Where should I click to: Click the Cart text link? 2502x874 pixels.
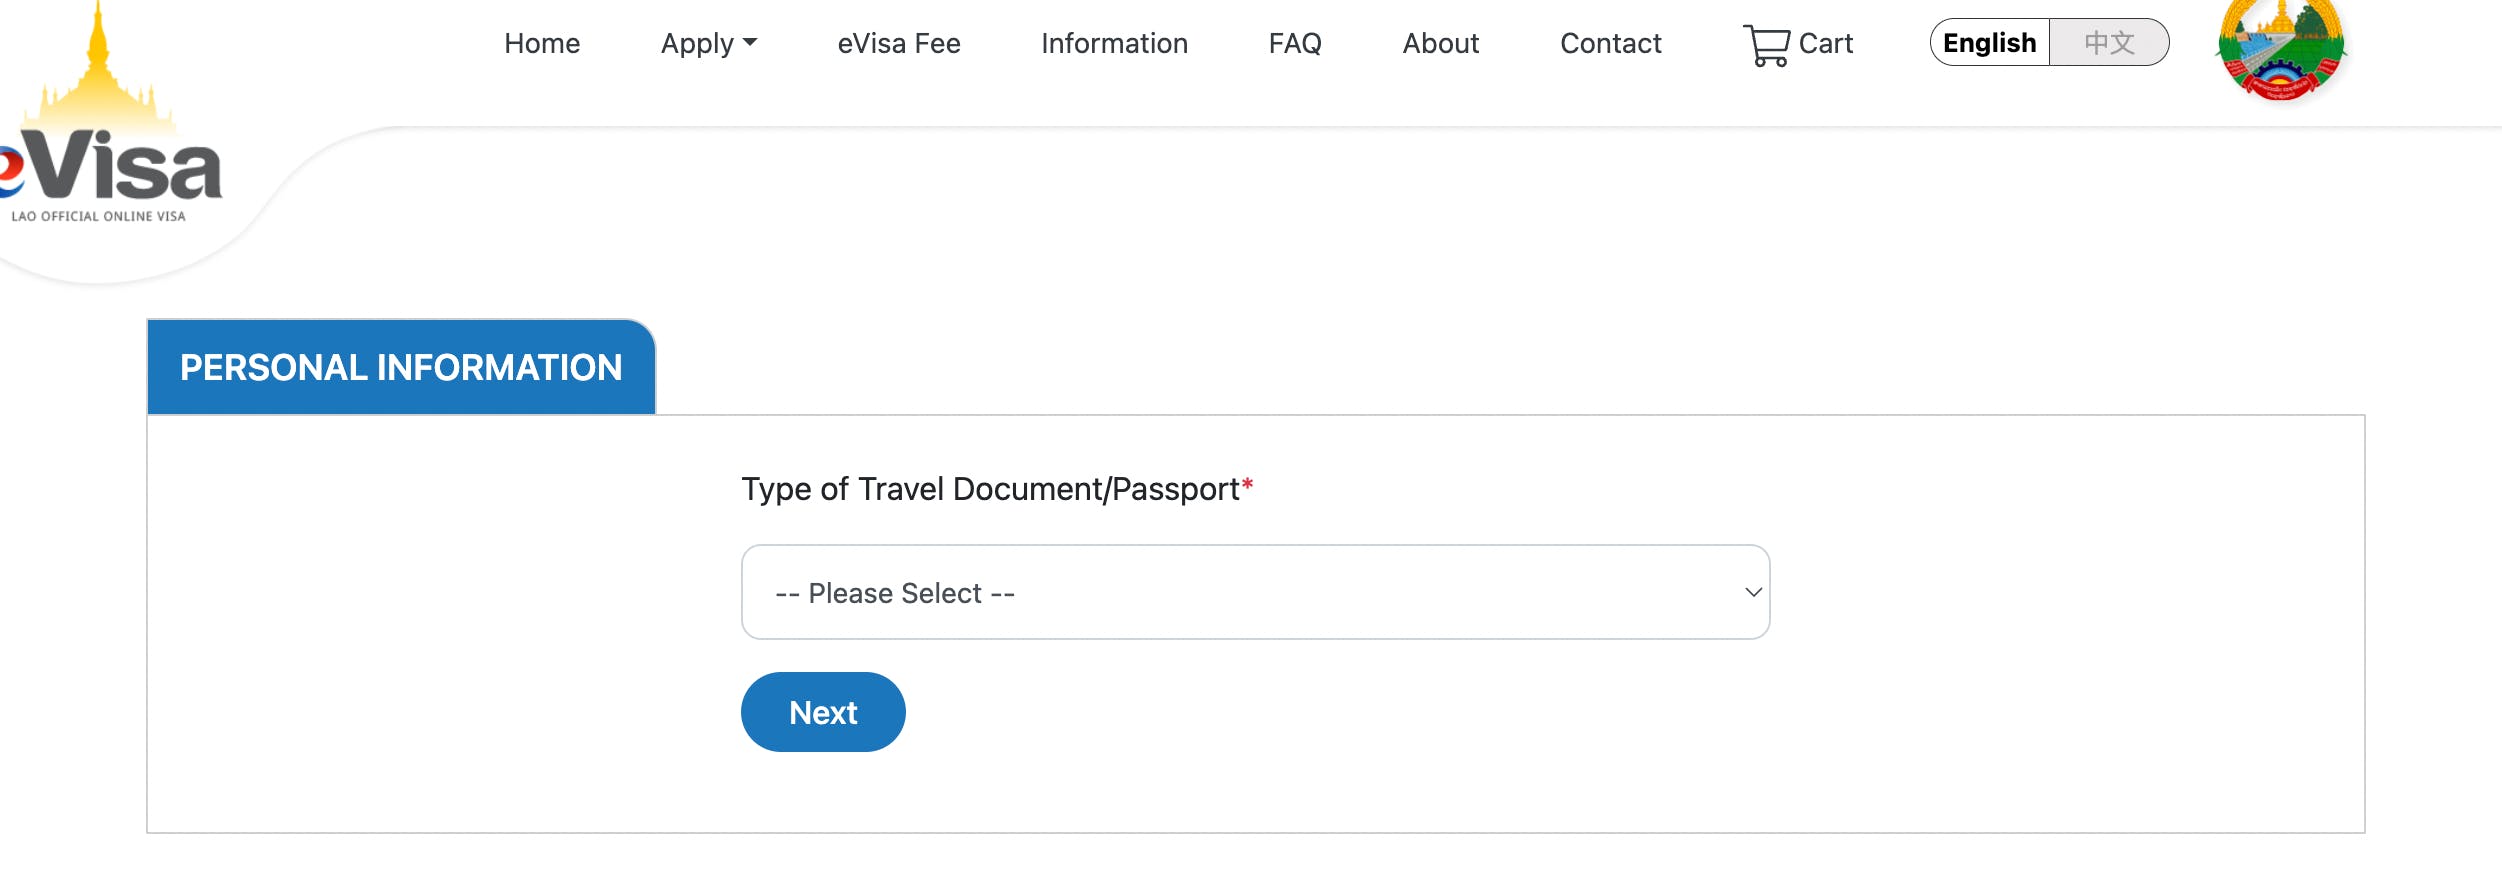1826,43
